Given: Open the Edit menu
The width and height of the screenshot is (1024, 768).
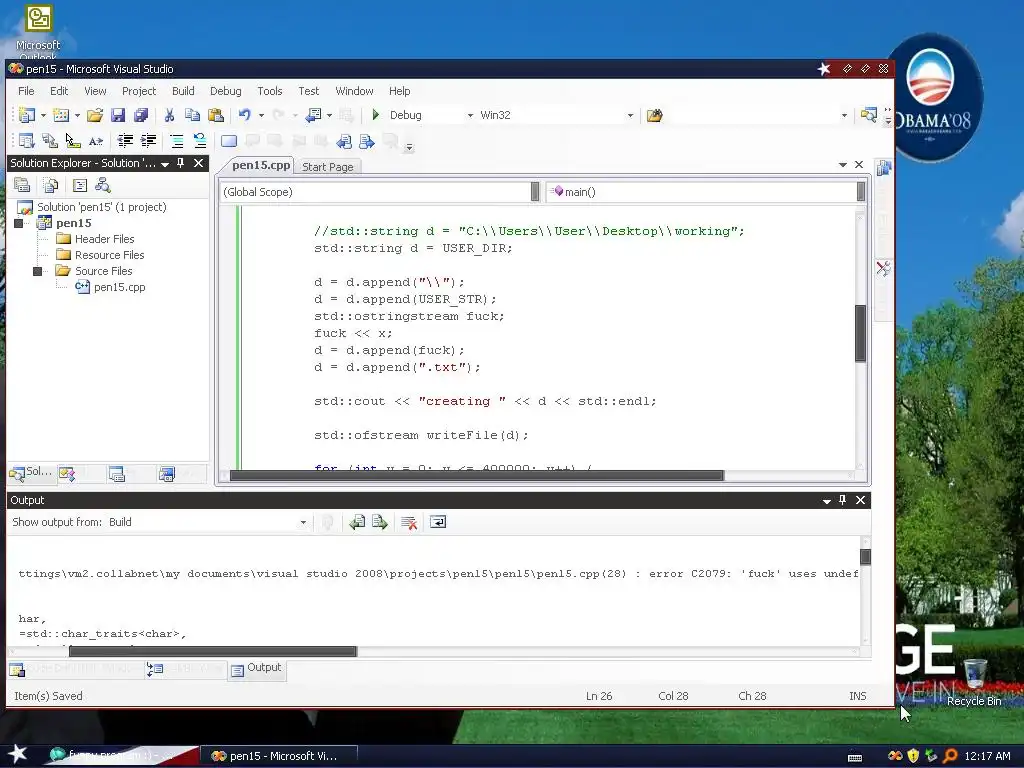Looking at the screenshot, I should [59, 91].
